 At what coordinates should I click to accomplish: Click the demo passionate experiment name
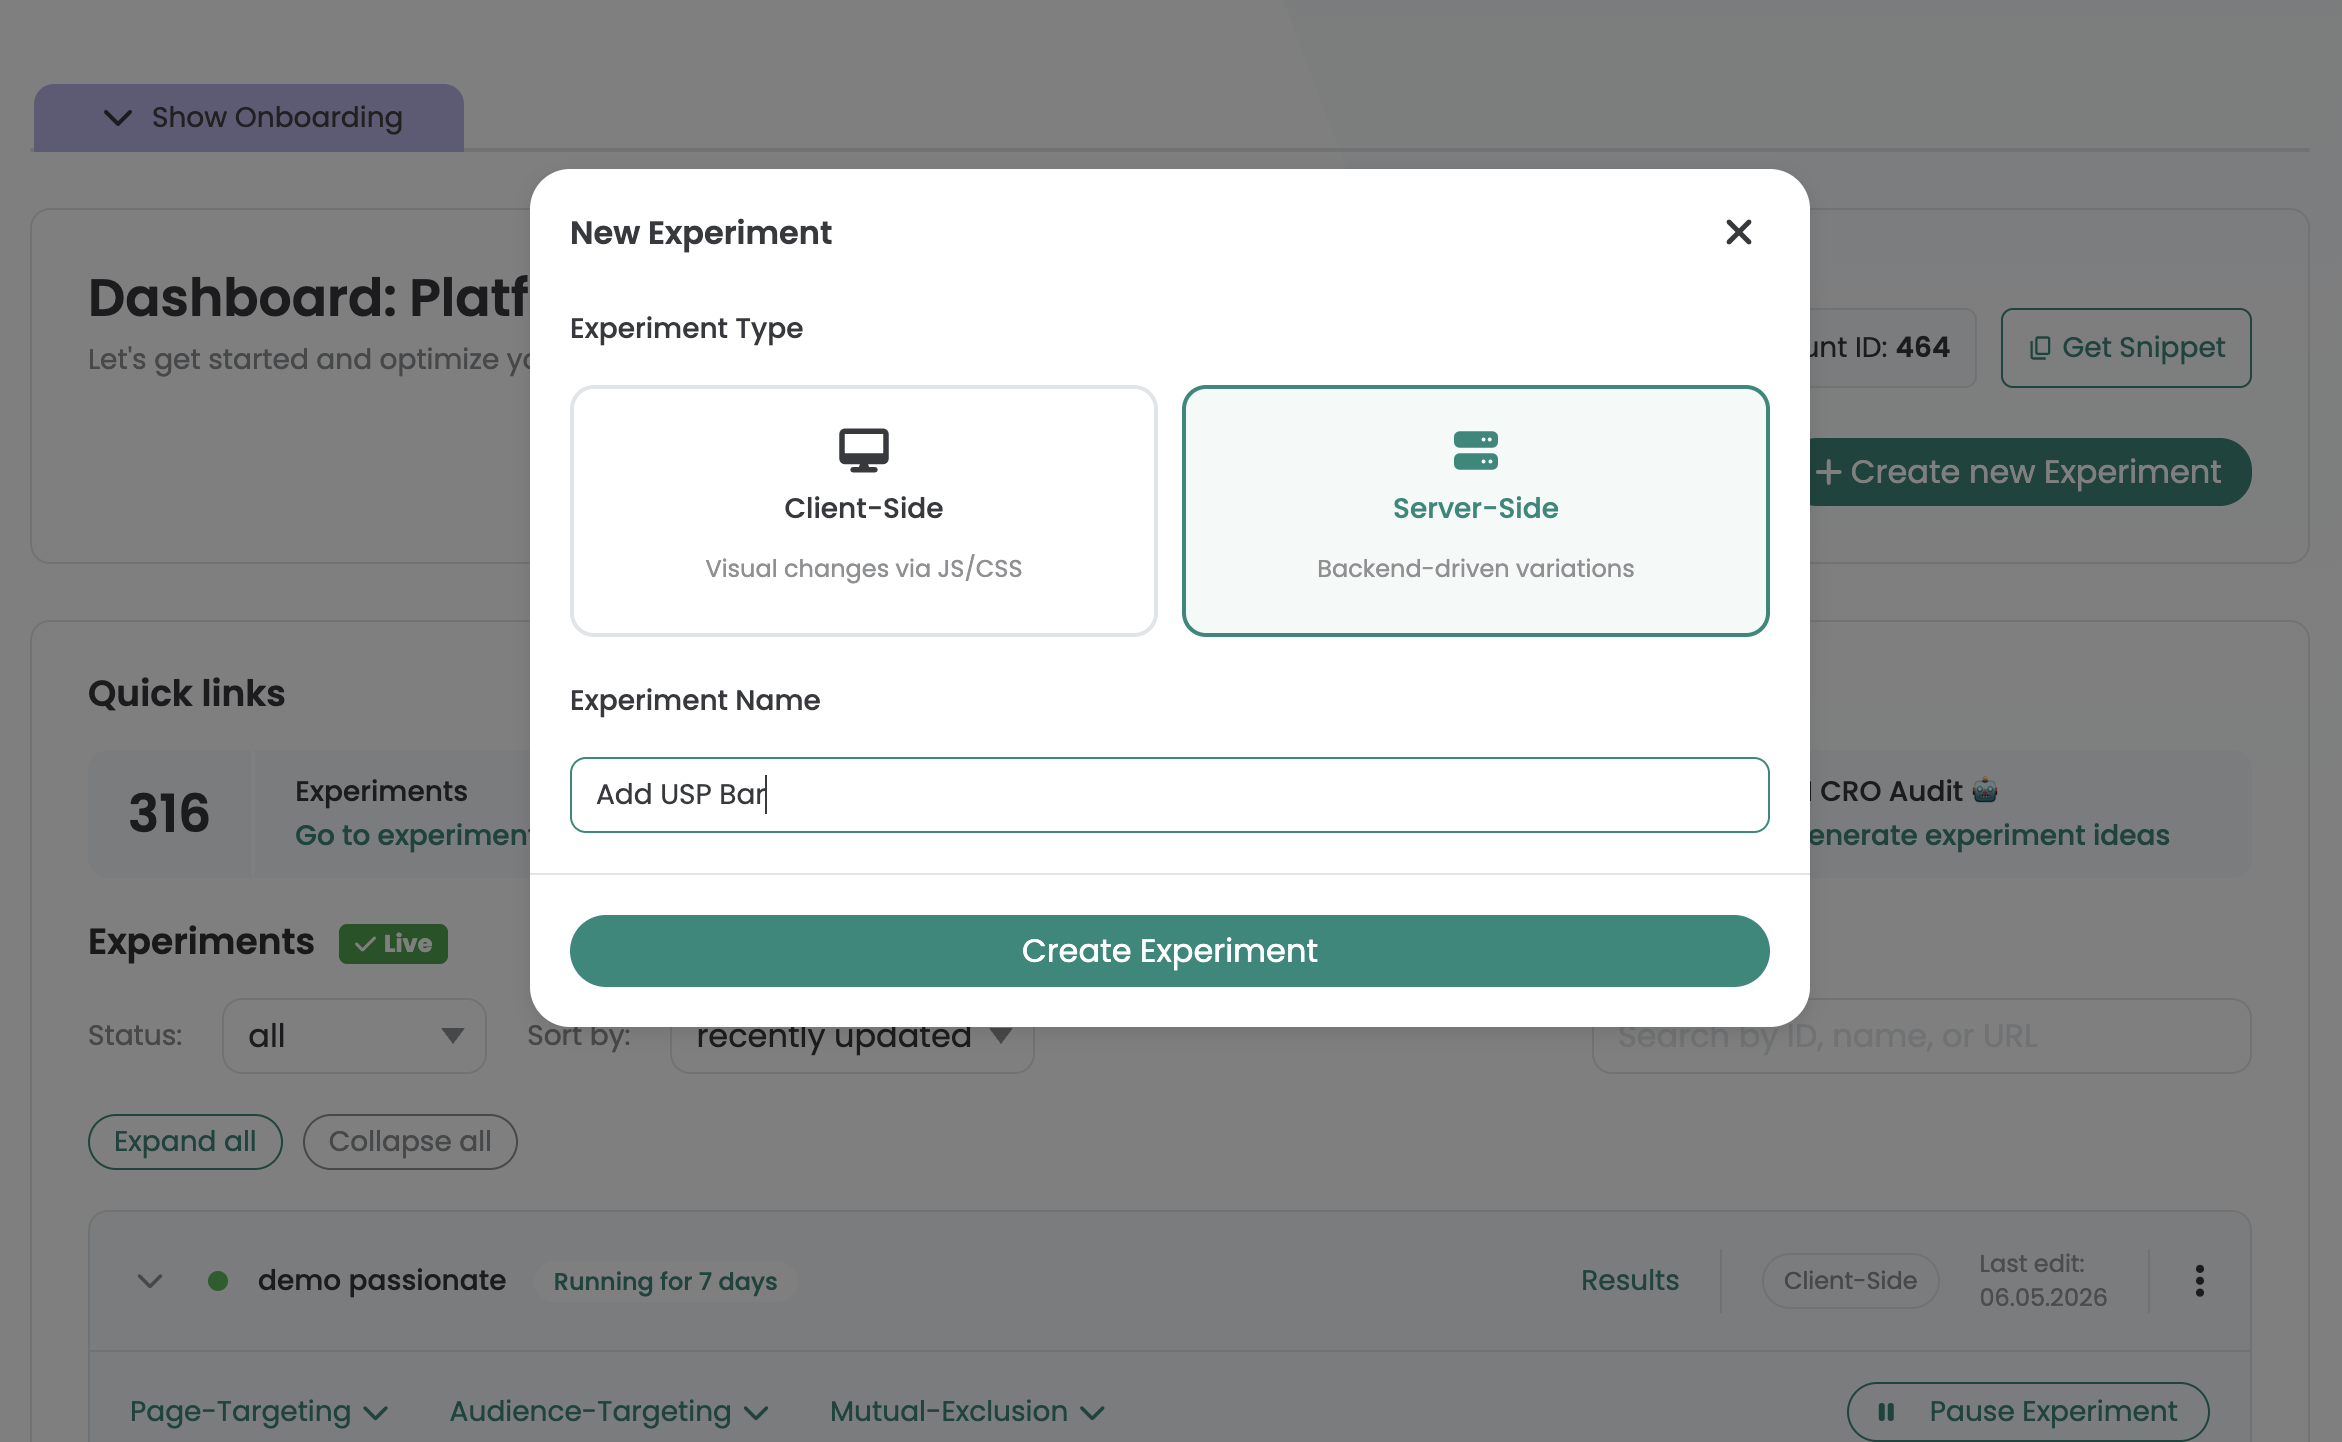tap(382, 1281)
